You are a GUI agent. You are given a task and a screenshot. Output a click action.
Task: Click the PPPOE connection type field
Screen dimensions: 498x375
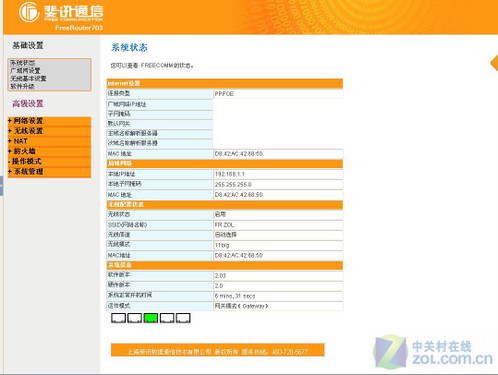click(278, 94)
